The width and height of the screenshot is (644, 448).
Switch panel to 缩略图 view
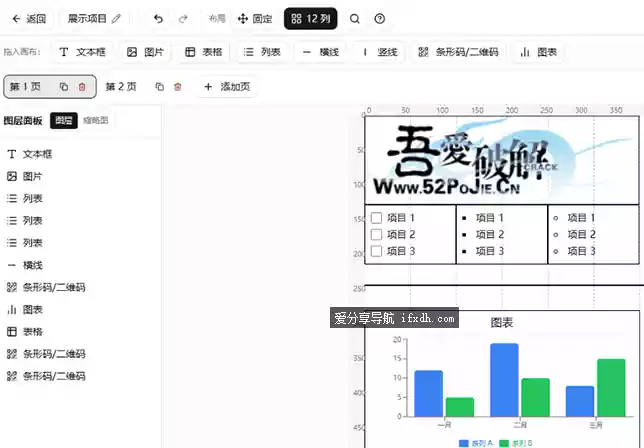pyautogui.click(x=96, y=120)
